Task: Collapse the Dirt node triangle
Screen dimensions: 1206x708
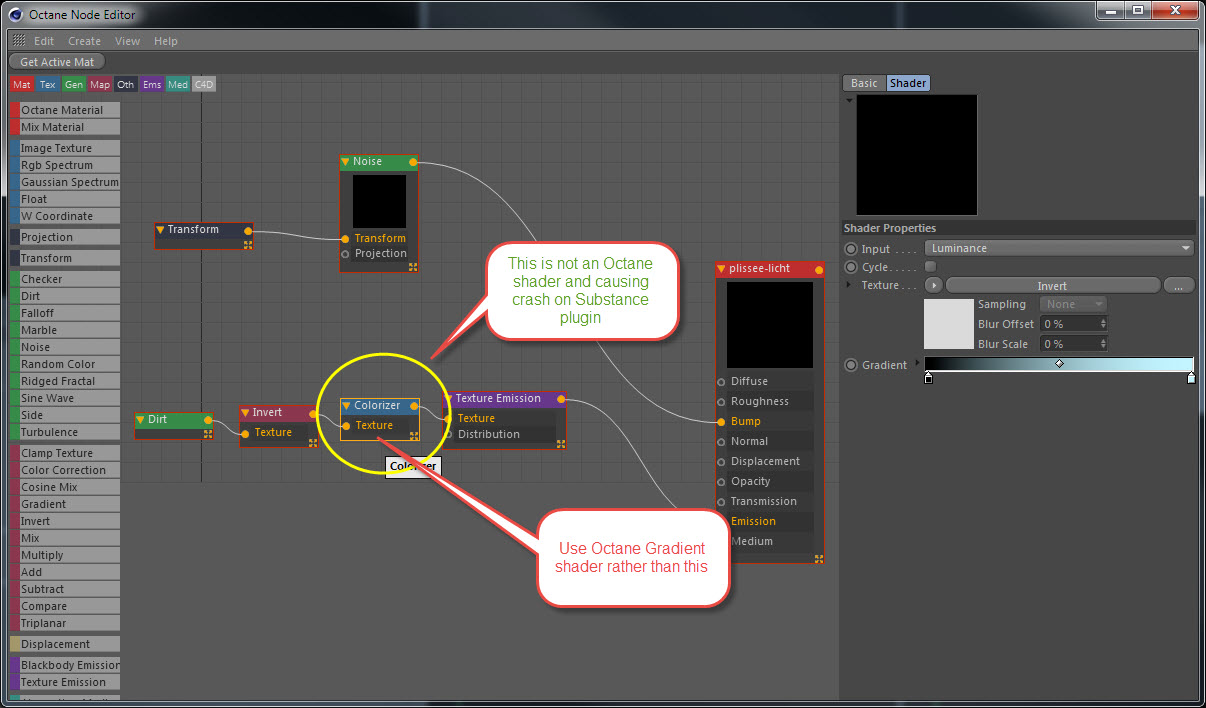Action: pyautogui.click(x=141, y=420)
